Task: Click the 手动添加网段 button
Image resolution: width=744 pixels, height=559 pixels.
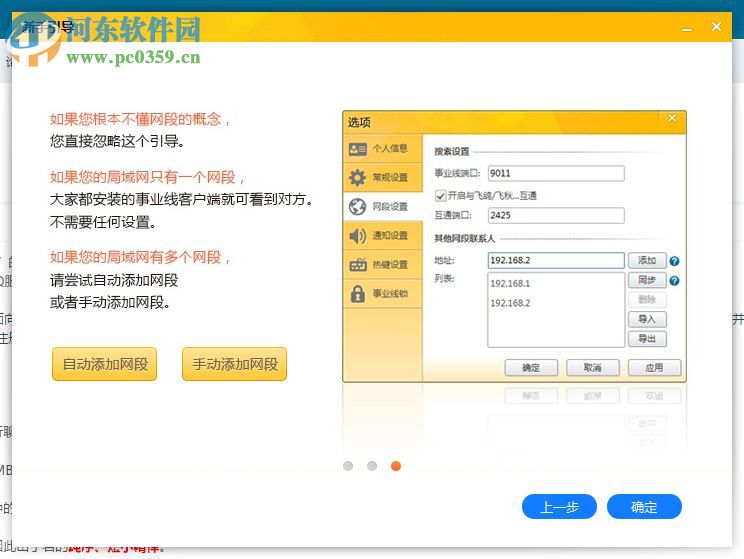Action: tap(234, 364)
